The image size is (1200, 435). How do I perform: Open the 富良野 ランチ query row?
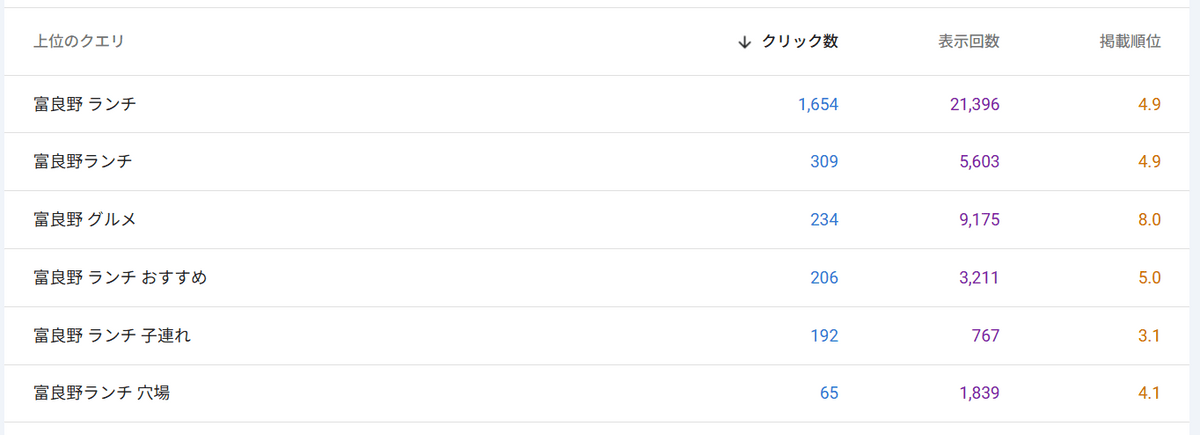coord(84,104)
